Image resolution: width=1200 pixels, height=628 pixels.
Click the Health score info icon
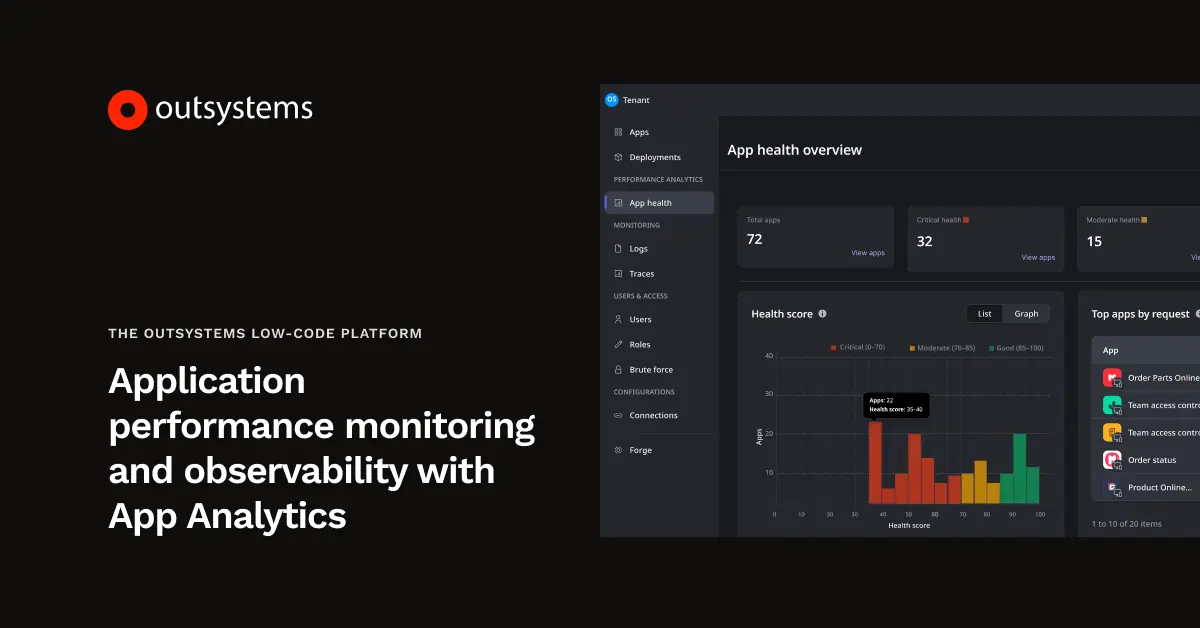click(822, 313)
